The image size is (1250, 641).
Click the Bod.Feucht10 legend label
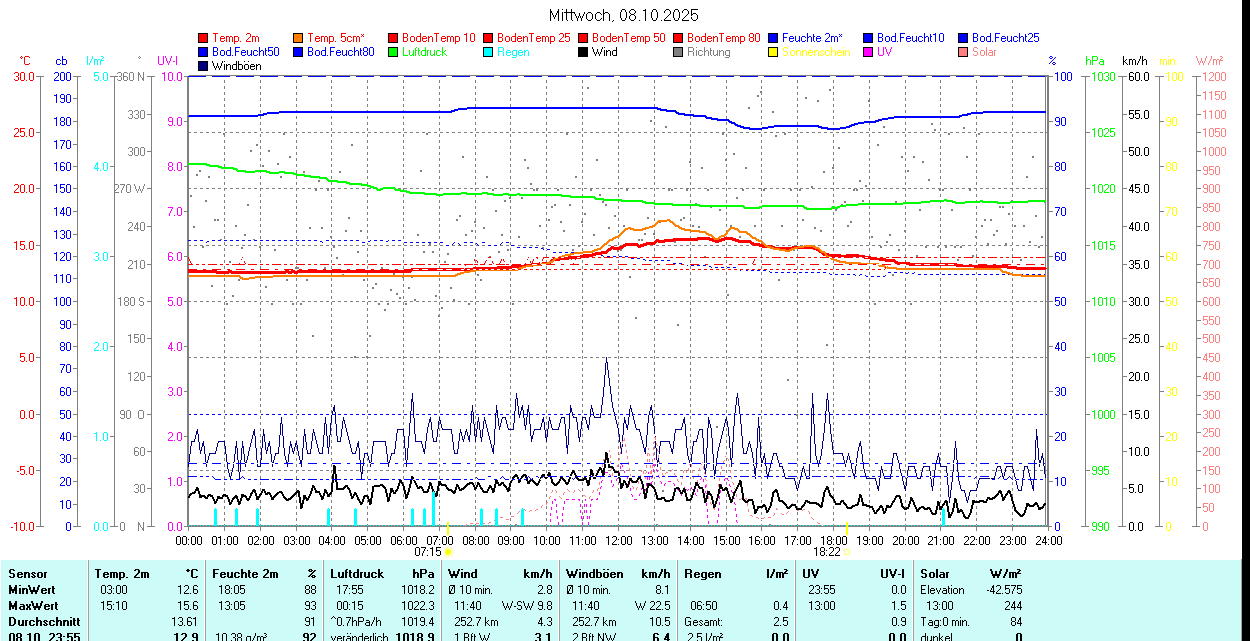point(910,38)
